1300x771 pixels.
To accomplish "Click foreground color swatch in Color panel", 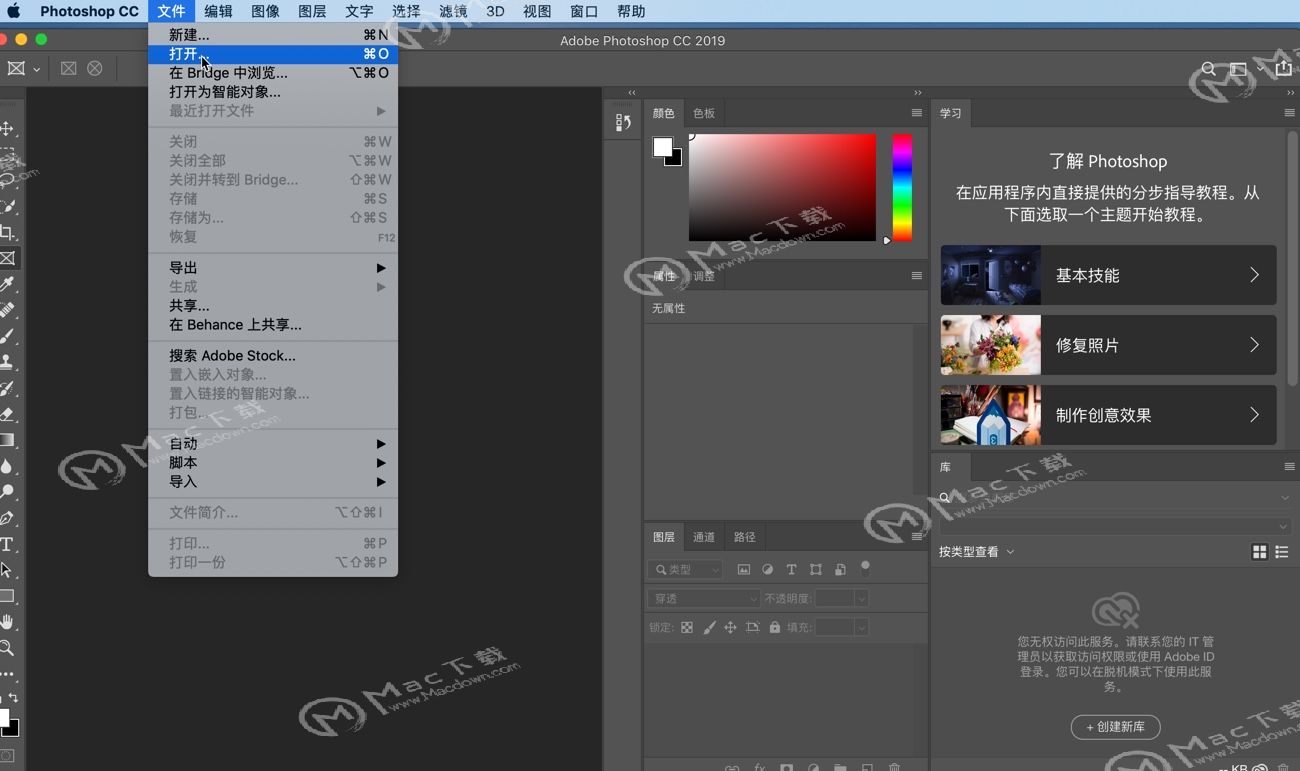I will [x=663, y=147].
